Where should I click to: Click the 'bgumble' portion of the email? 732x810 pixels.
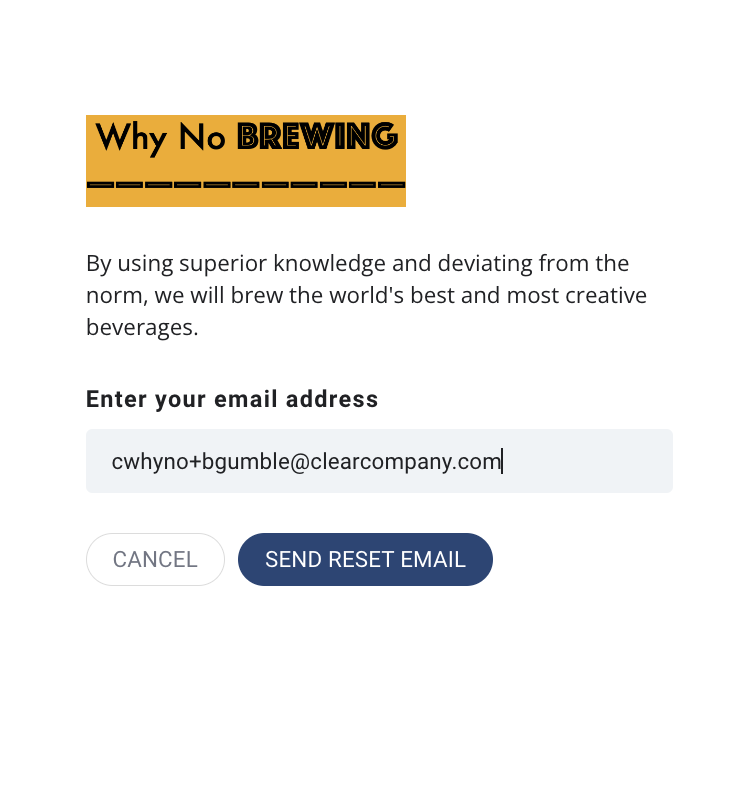click(x=245, y=461)
